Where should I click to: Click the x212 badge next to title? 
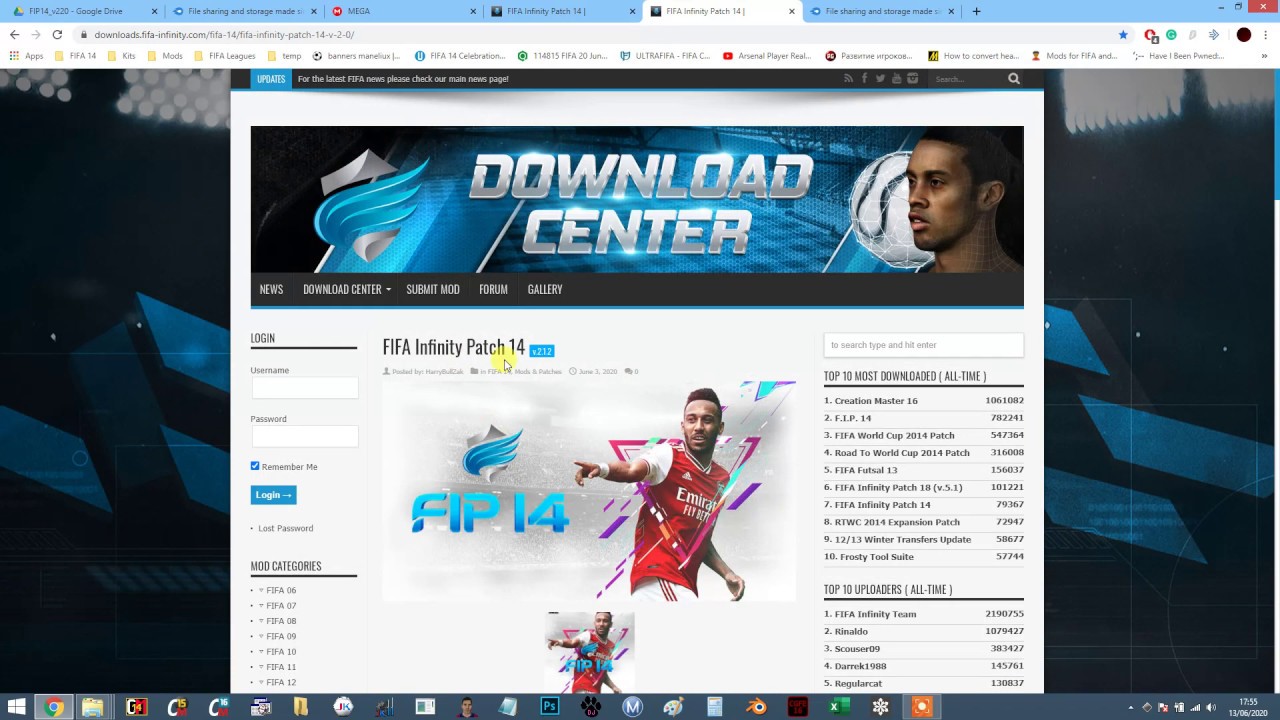pyautogui.click(x=541, y=351)
